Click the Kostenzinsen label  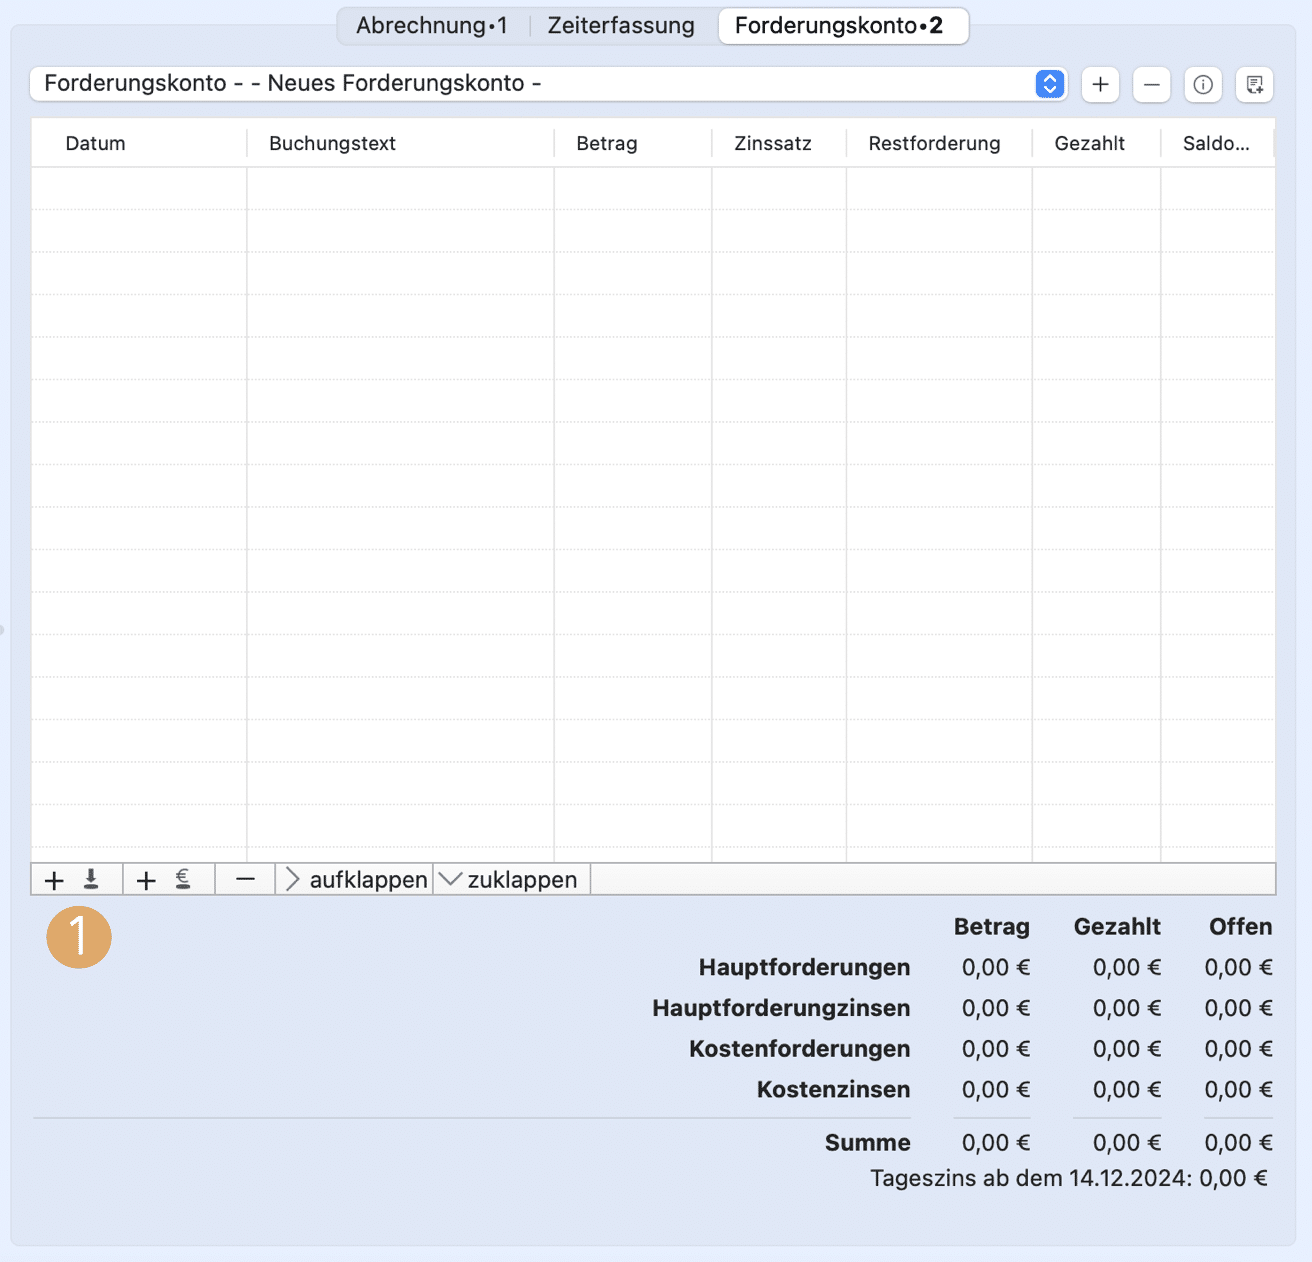833,1089
